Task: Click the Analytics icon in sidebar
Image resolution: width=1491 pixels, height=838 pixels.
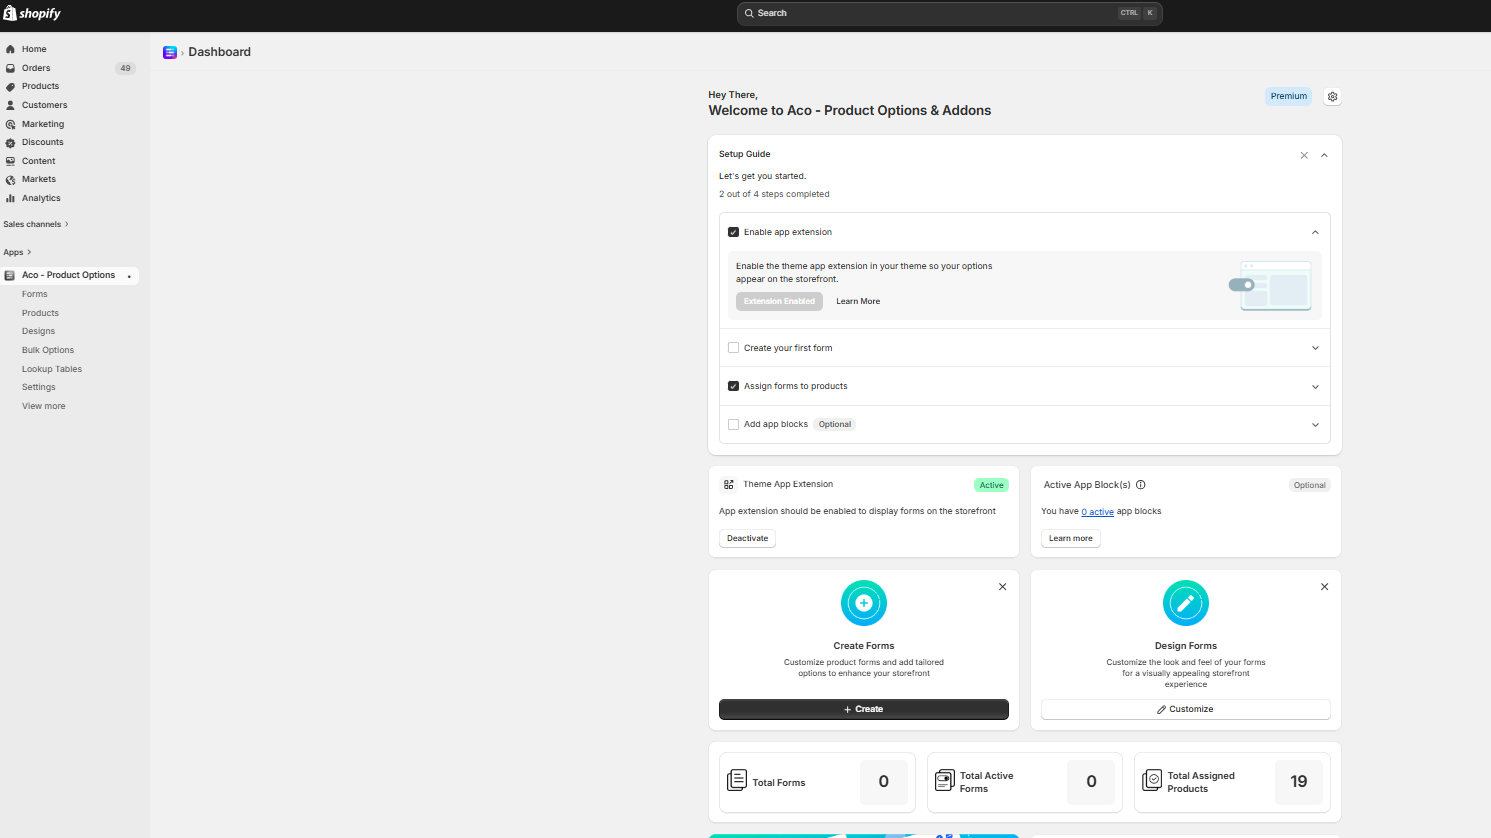Action: point(10,198)
